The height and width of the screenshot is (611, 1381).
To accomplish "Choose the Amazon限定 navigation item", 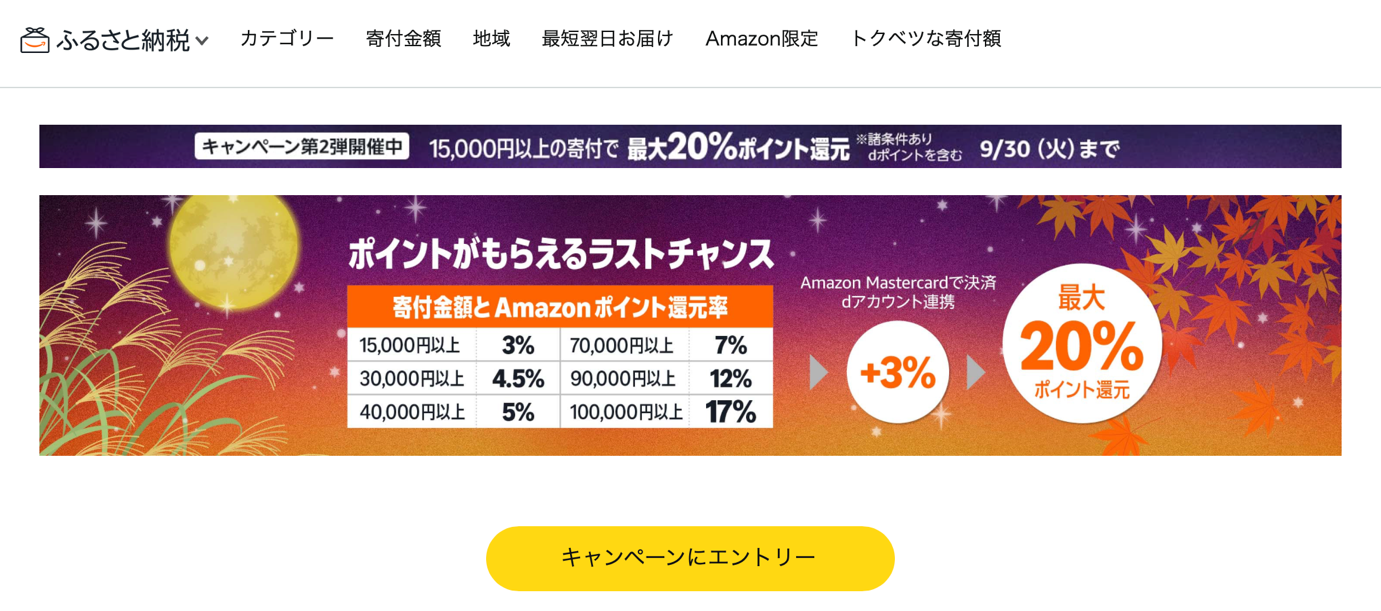I will click(761, 39).
